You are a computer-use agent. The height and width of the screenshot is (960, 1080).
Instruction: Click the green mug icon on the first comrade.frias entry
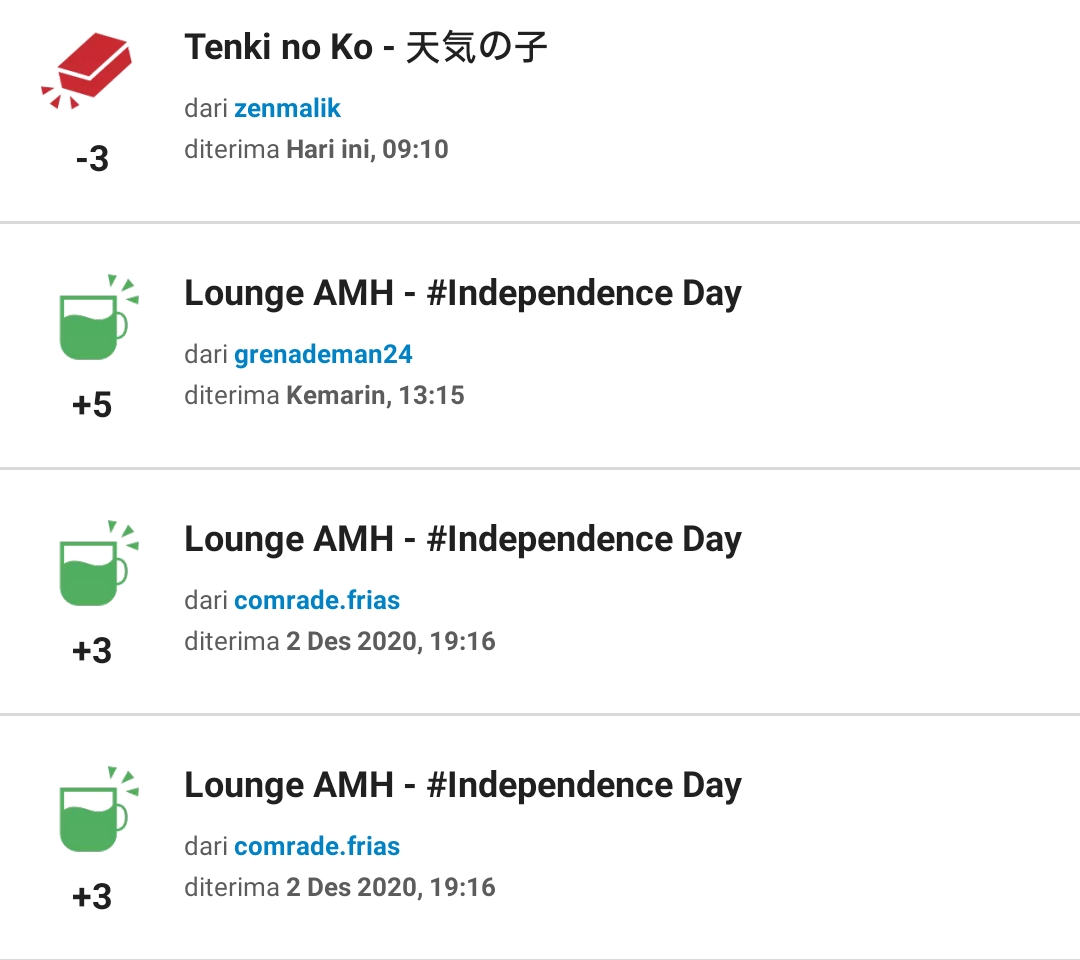coord(93,566)
